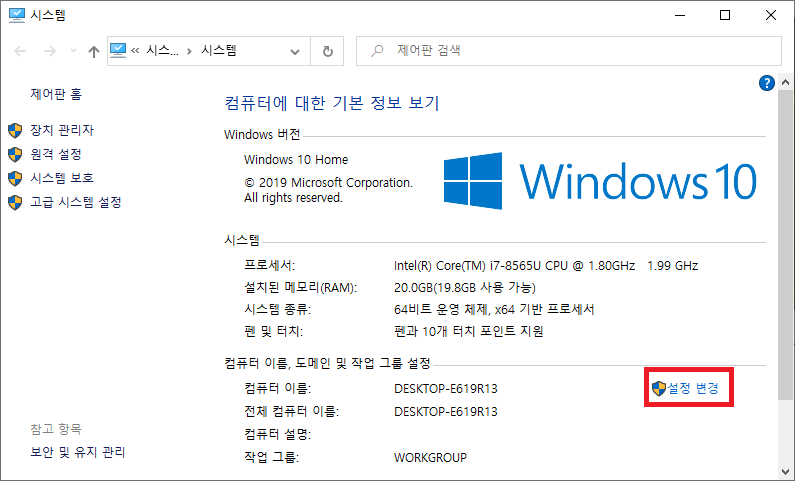Click the shield icon beside 장치 관리자
The width and height of the screenshot is (795, 481).
pyautogui.click(x=15, y=130)
